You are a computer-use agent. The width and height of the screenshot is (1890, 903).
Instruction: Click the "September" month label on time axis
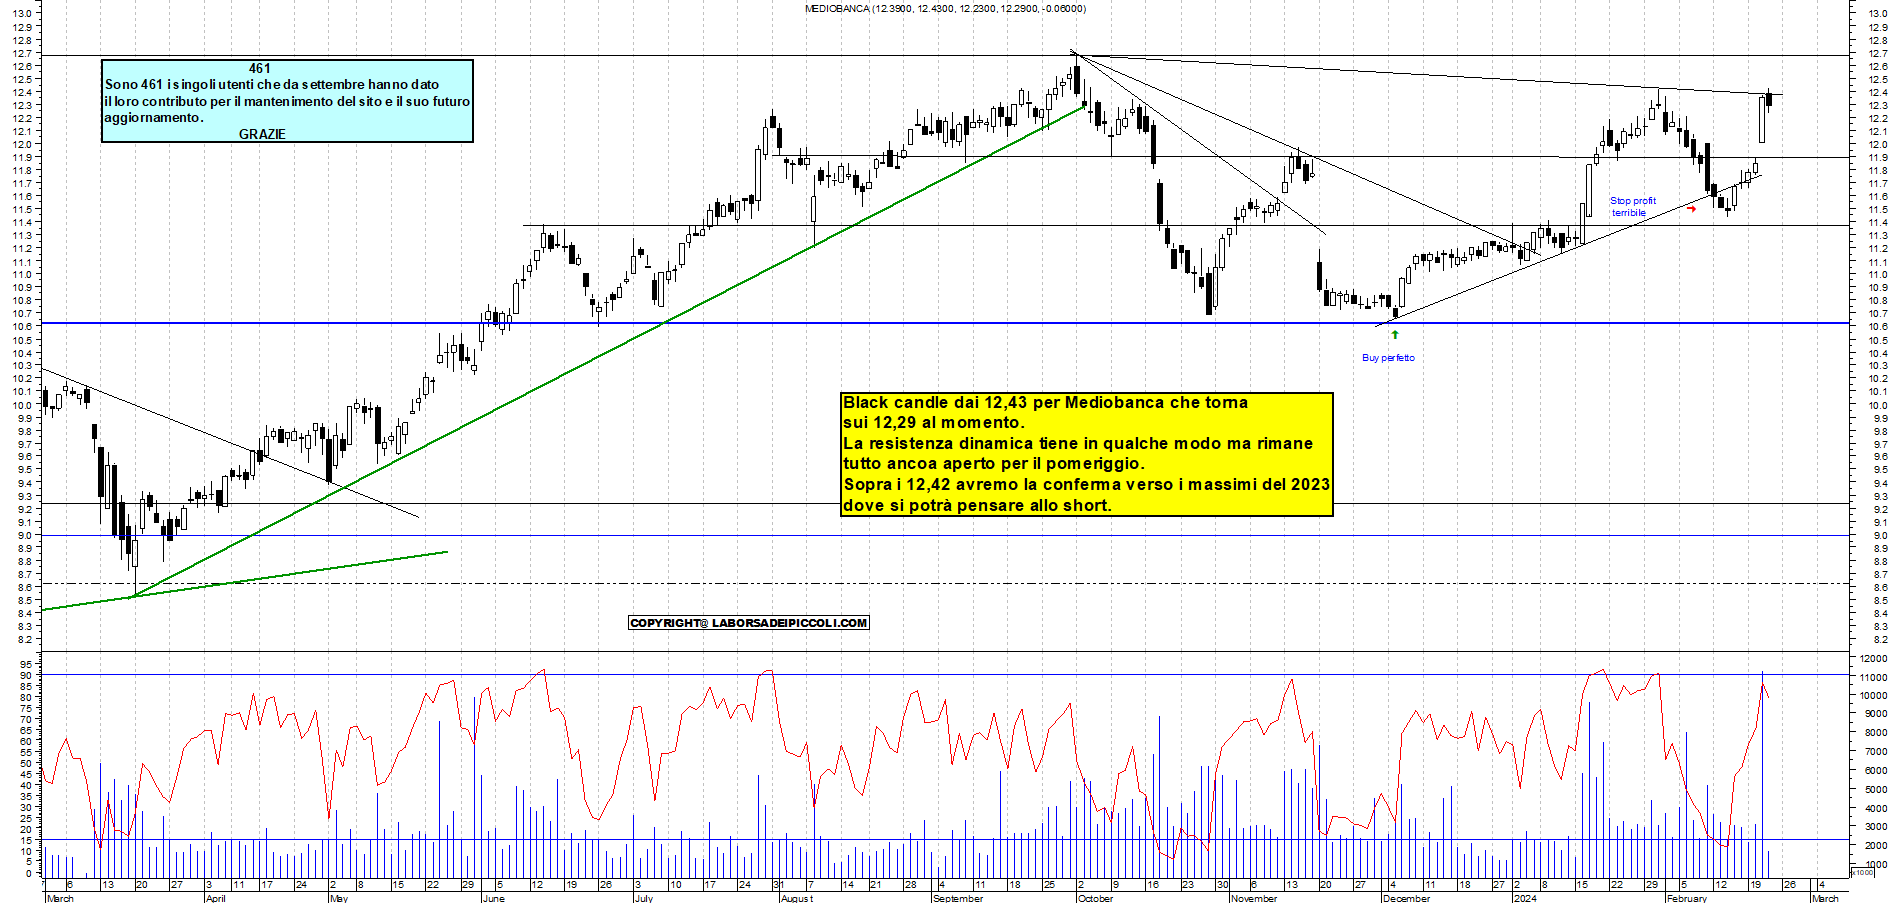pos(957,898)
